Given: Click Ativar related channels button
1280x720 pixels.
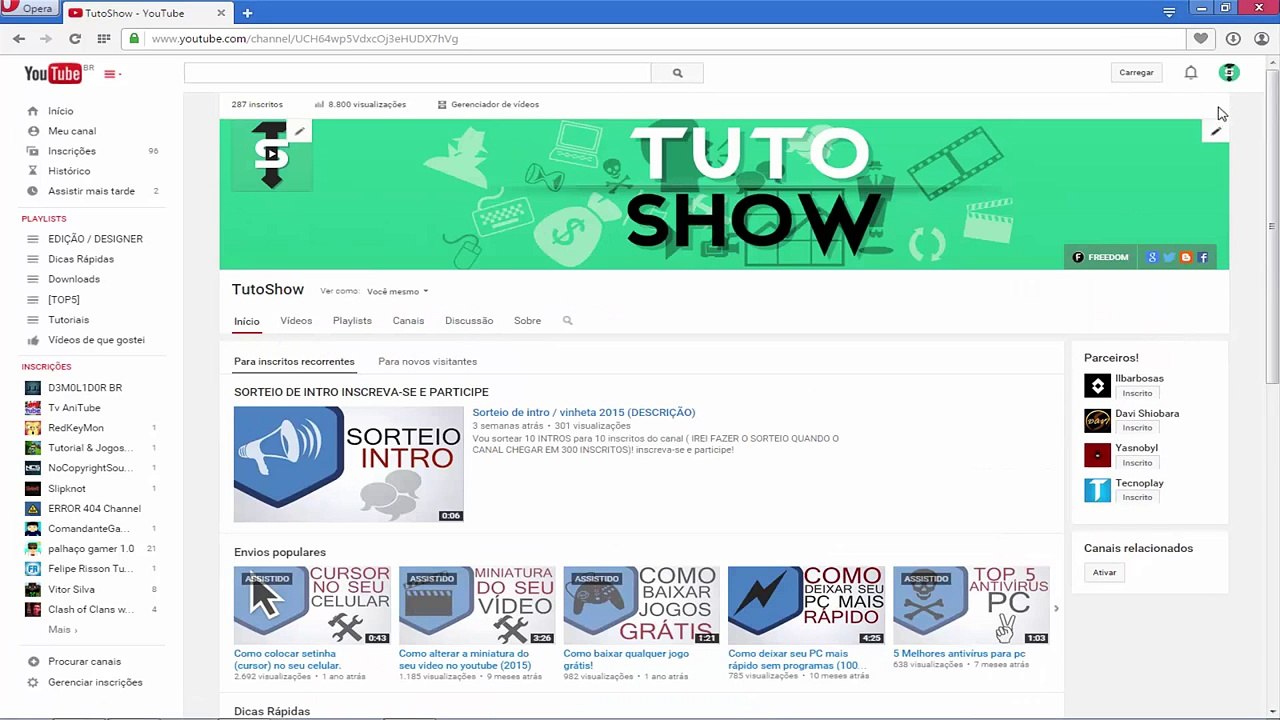Looking at the screenshot, I should click(x=1104, y=573).
